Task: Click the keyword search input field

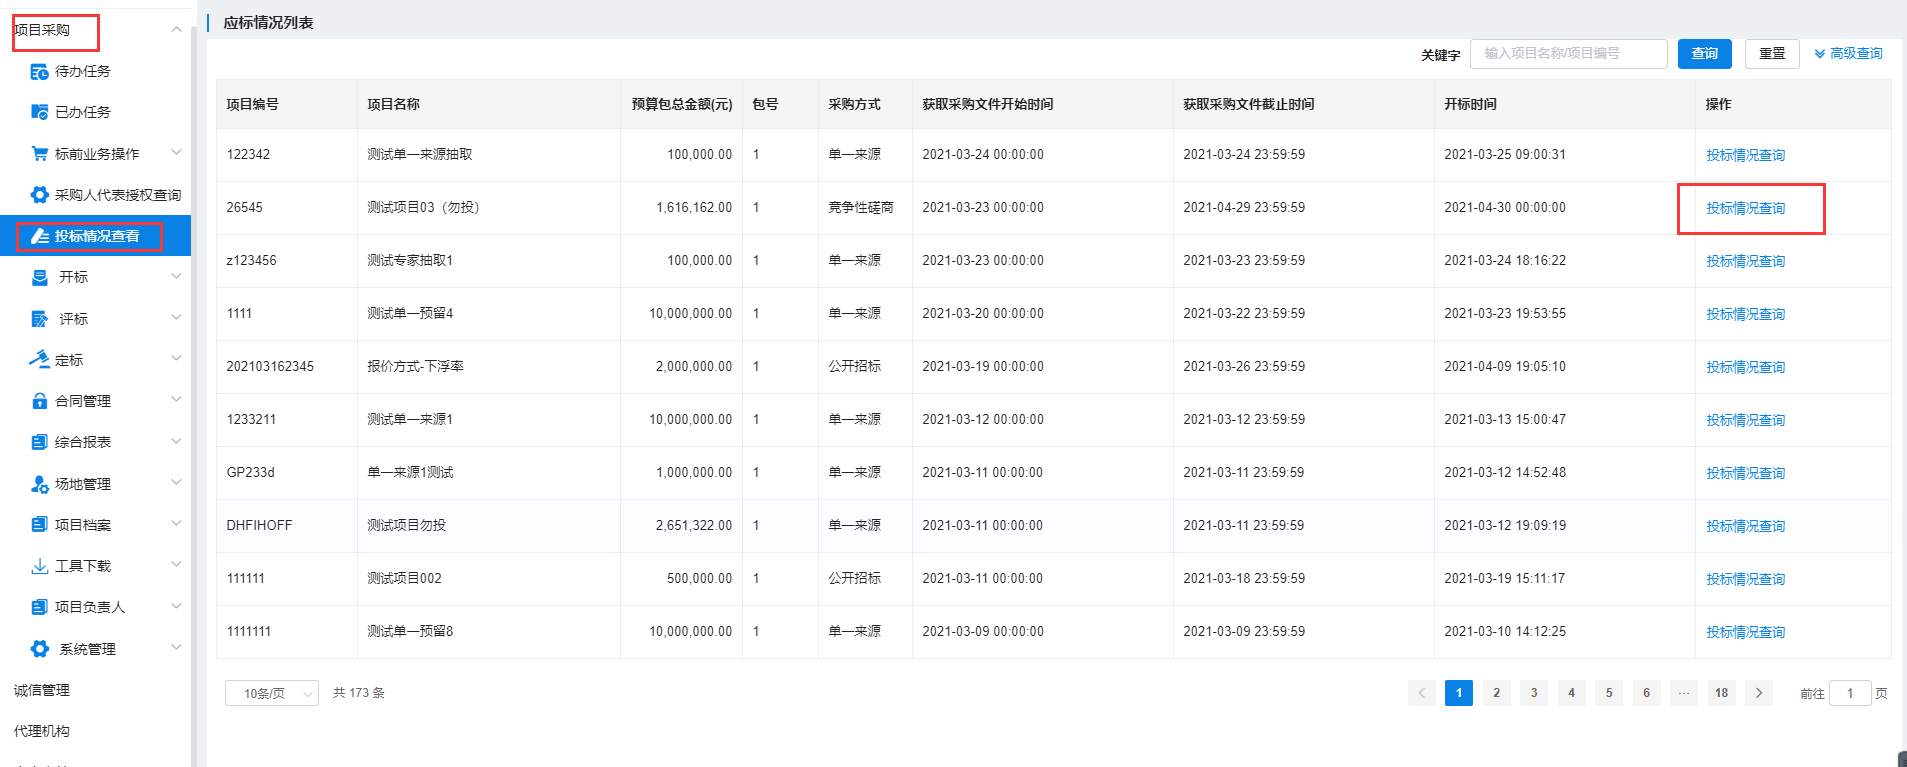Action: (1567, 54)
